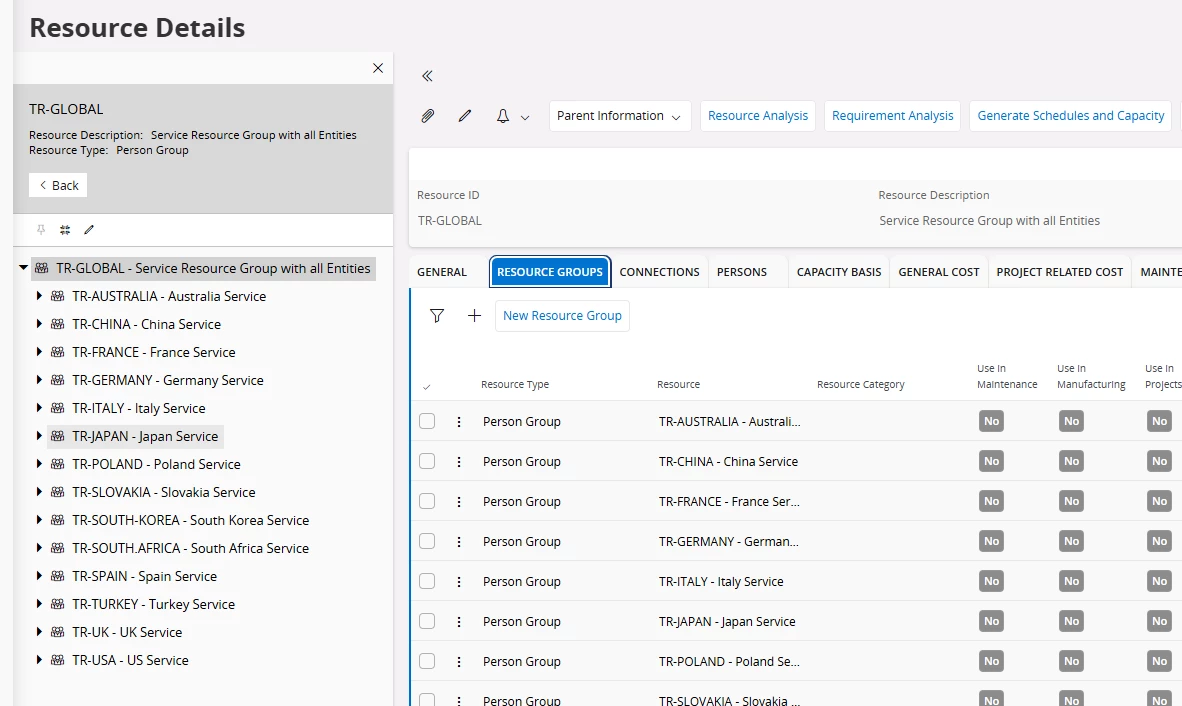1182x706 pixels.
Task: Collapse the side panel with double chevron
Action: tap(427, 76)
